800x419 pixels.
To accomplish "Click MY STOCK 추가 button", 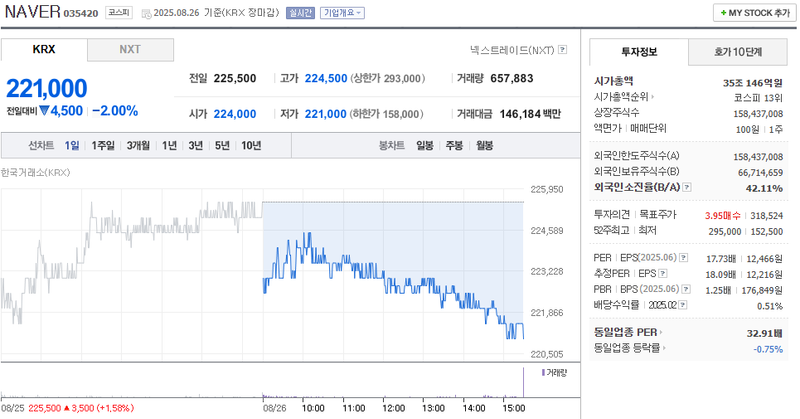I will point(755,13).
